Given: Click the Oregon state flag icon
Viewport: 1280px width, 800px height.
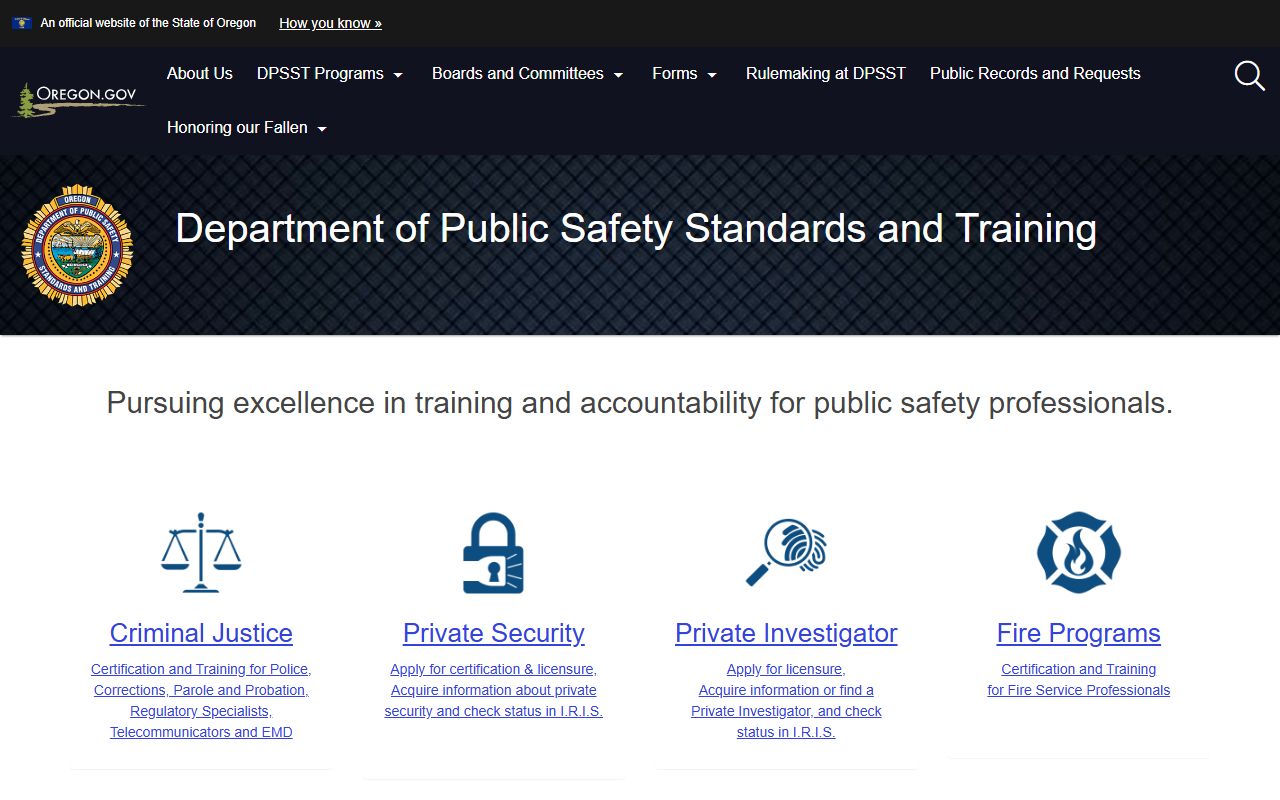Looking at the screenshot, I should click(21, 23).
